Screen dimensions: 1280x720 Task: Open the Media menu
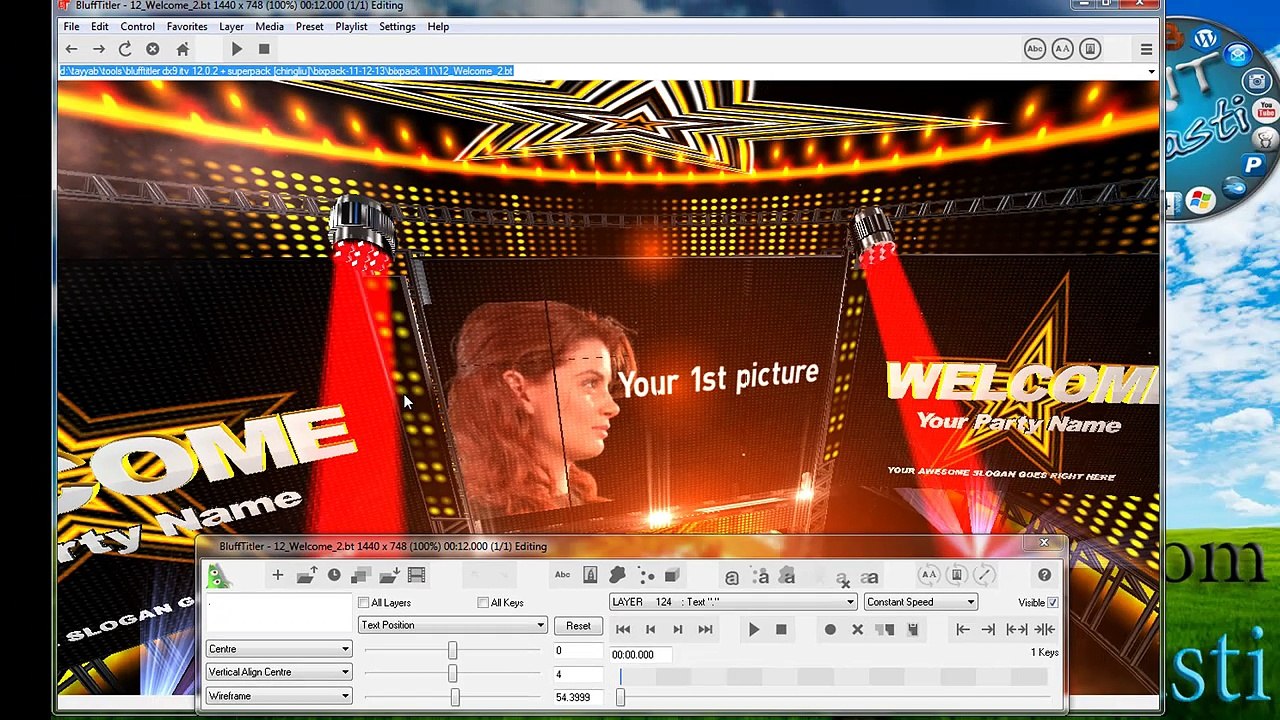click(269, 27)
